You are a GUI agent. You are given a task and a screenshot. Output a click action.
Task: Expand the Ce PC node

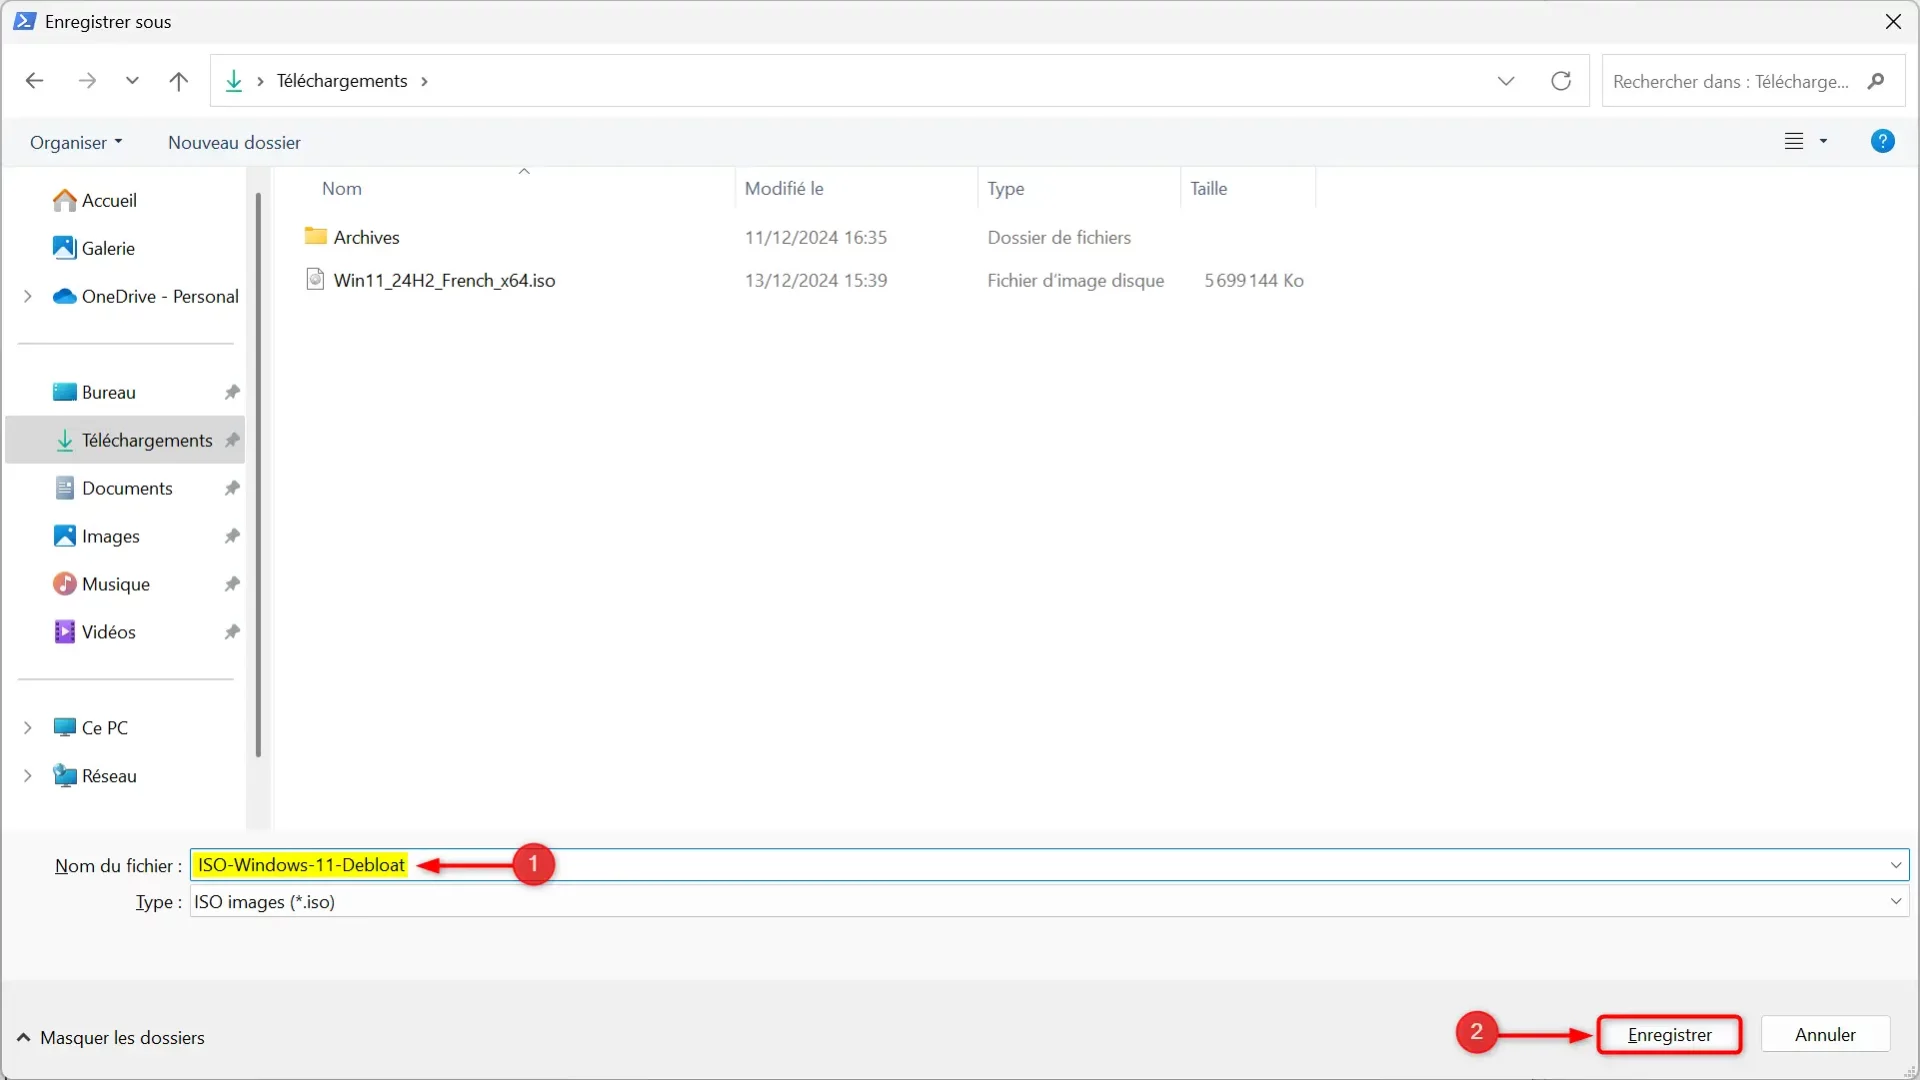(28, 728)
